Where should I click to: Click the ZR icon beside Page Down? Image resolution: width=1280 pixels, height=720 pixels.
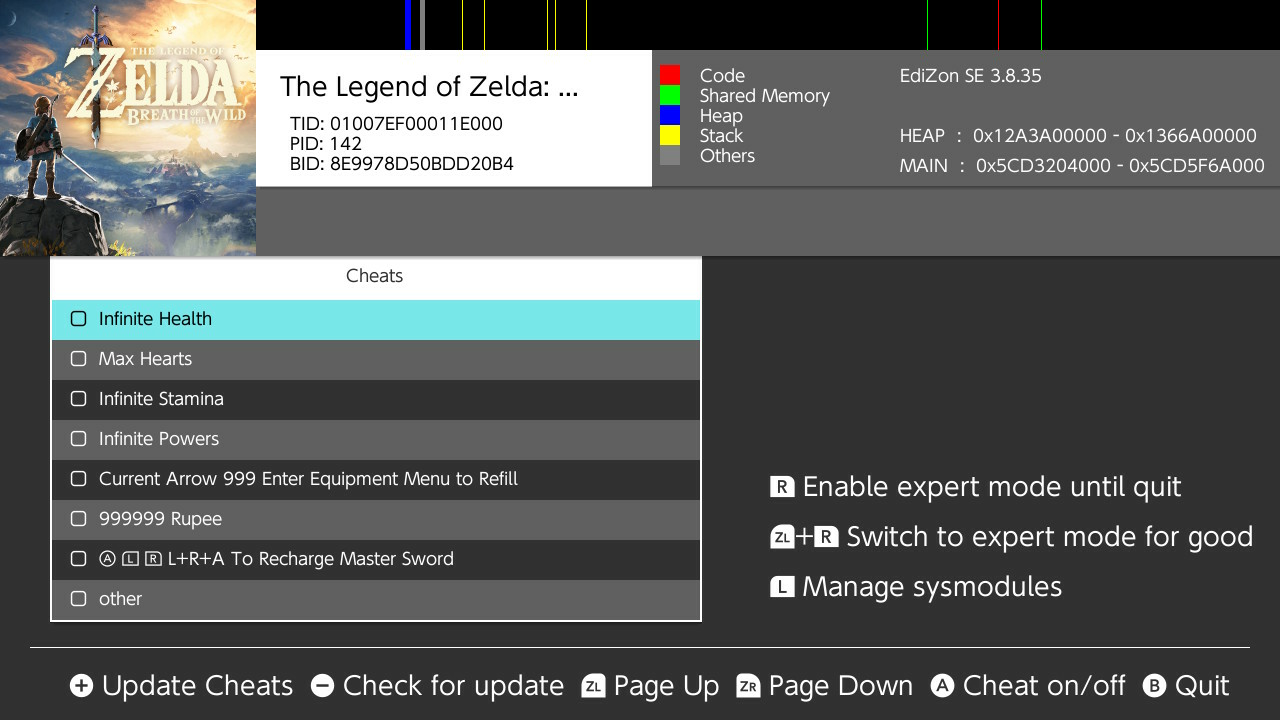(x=748, y=686)
